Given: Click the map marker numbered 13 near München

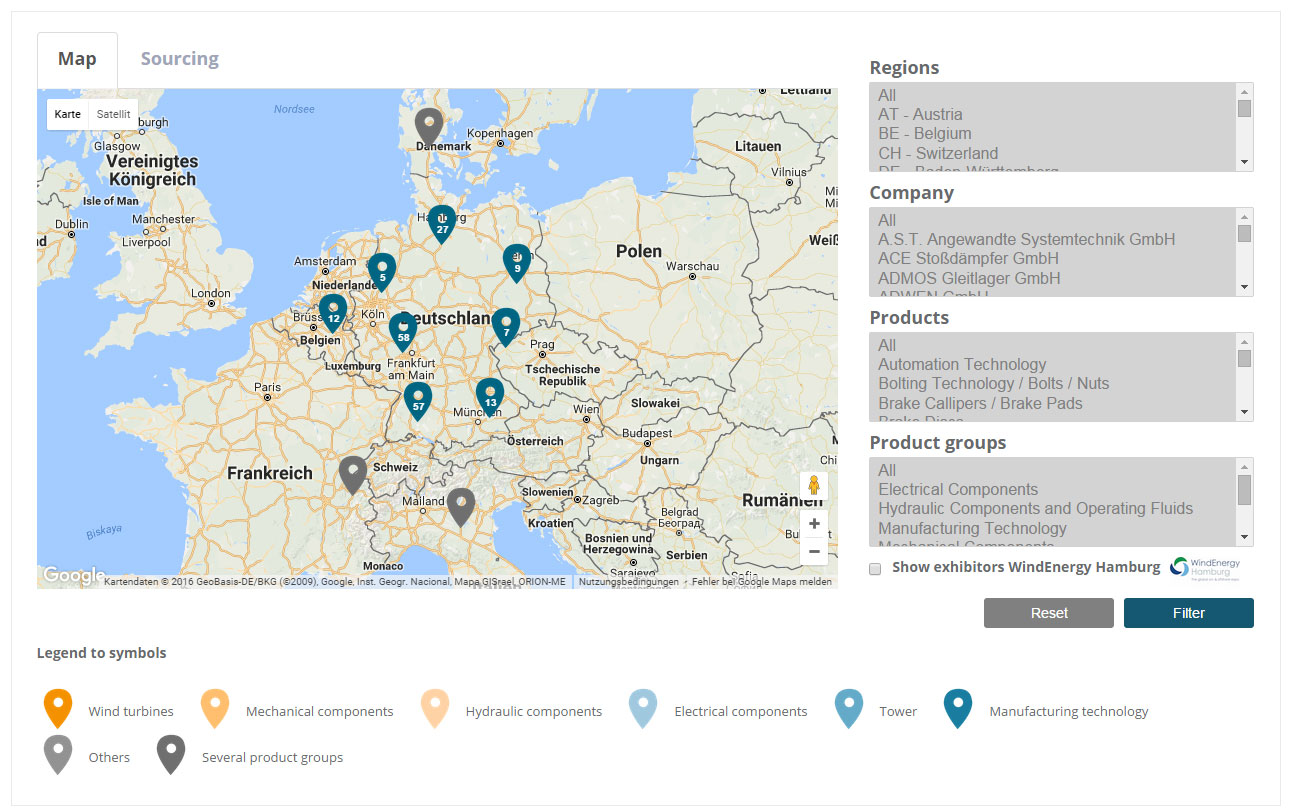Looking at the screenshot, I should point(490,396).
